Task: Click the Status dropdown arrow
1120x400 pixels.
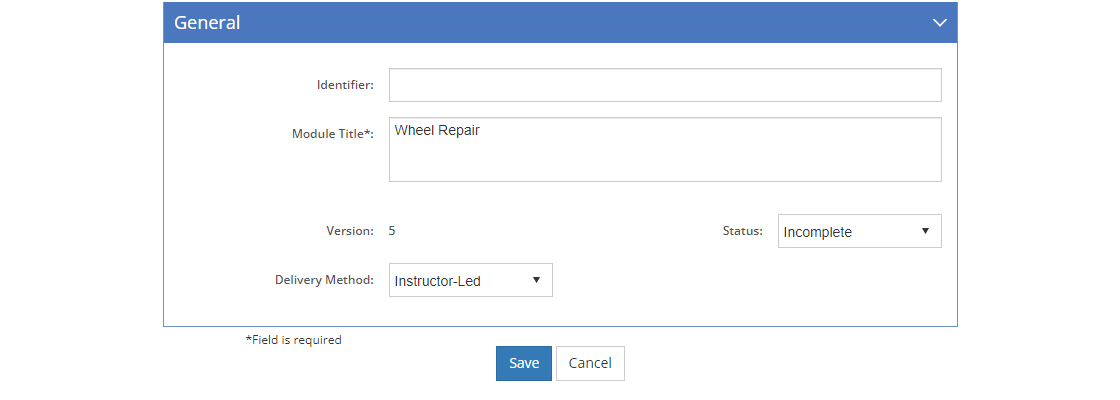Action: pos(925,231)
